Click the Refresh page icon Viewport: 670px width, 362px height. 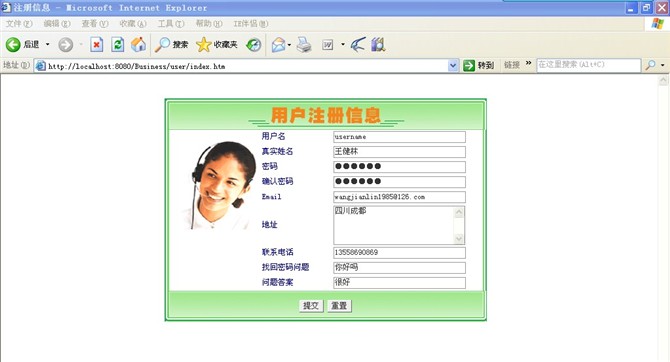(118, 44)
